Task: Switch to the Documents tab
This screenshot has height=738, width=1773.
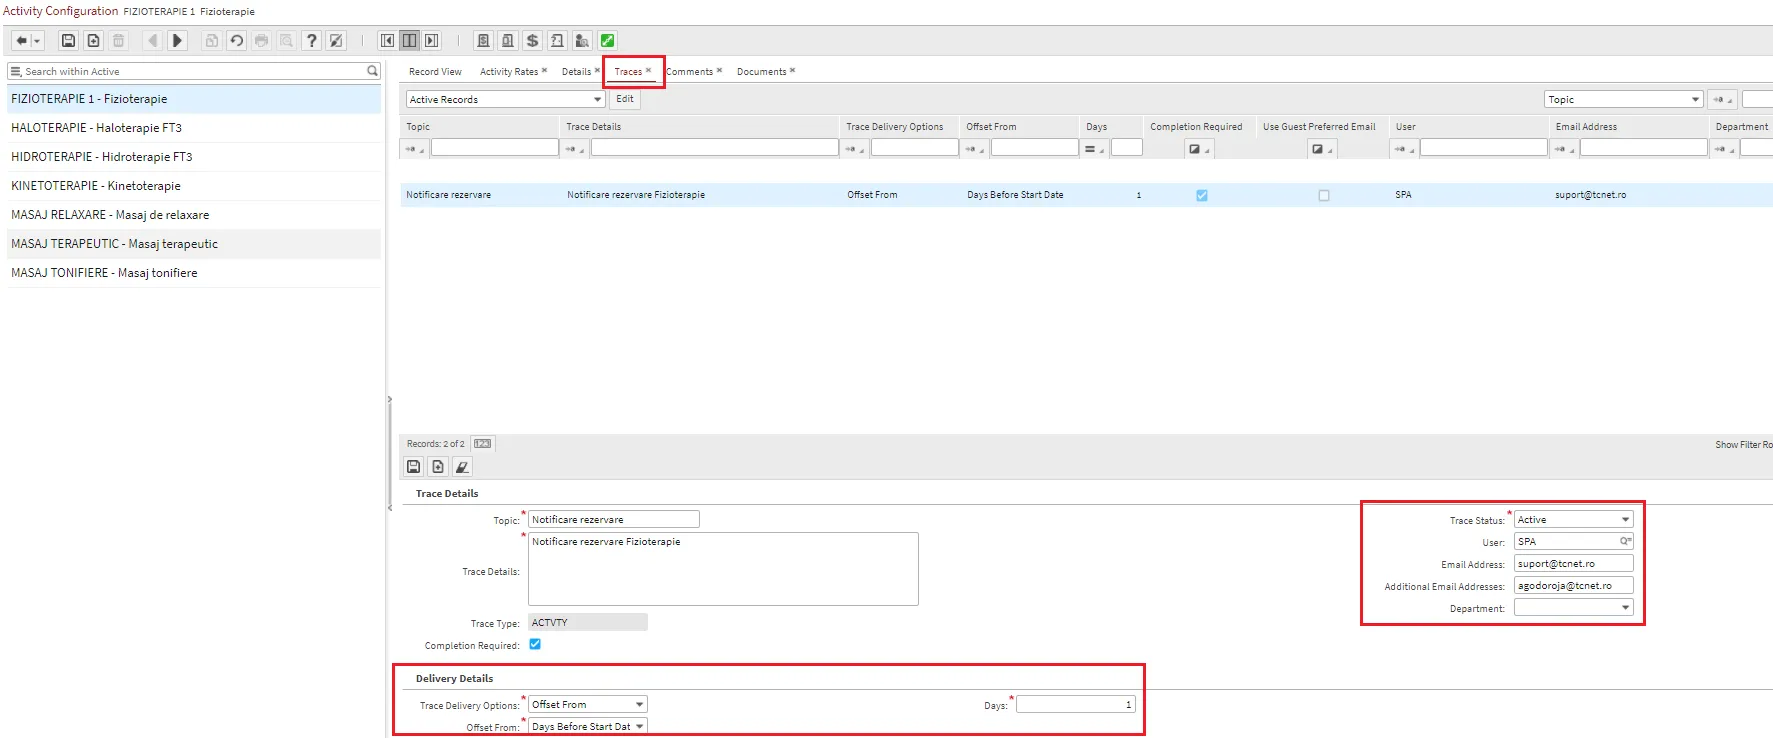Action: click(x=761, y=72)
